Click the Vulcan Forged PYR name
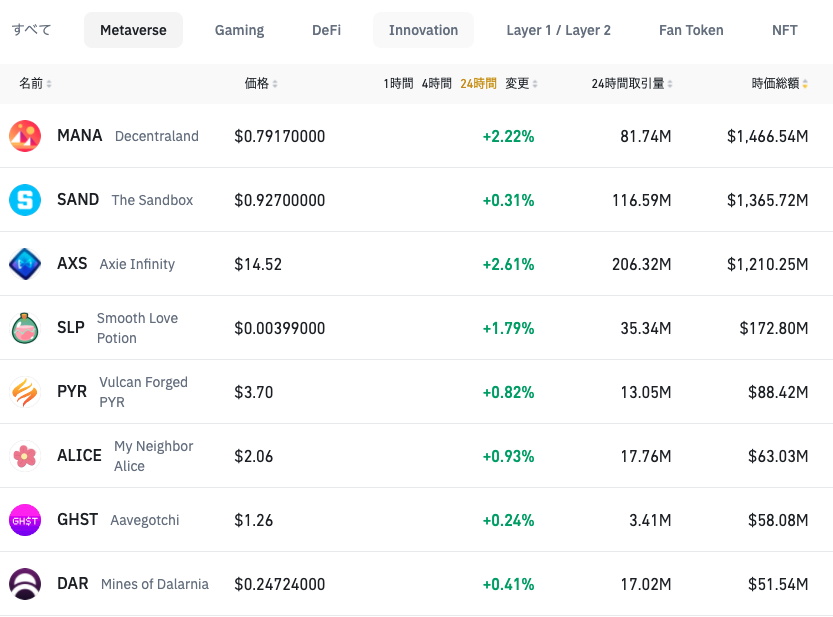Screen dimensions: 833x617 click(x=143, y=392)
